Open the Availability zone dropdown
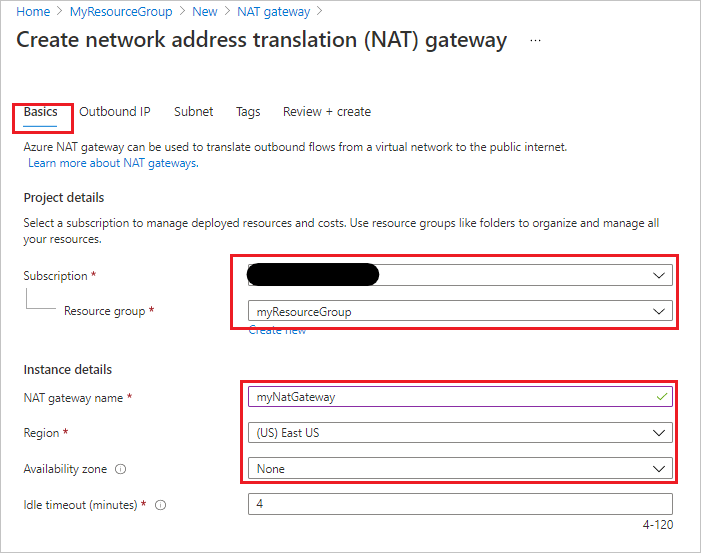This screenshot has height=553, width=701. 658,469
